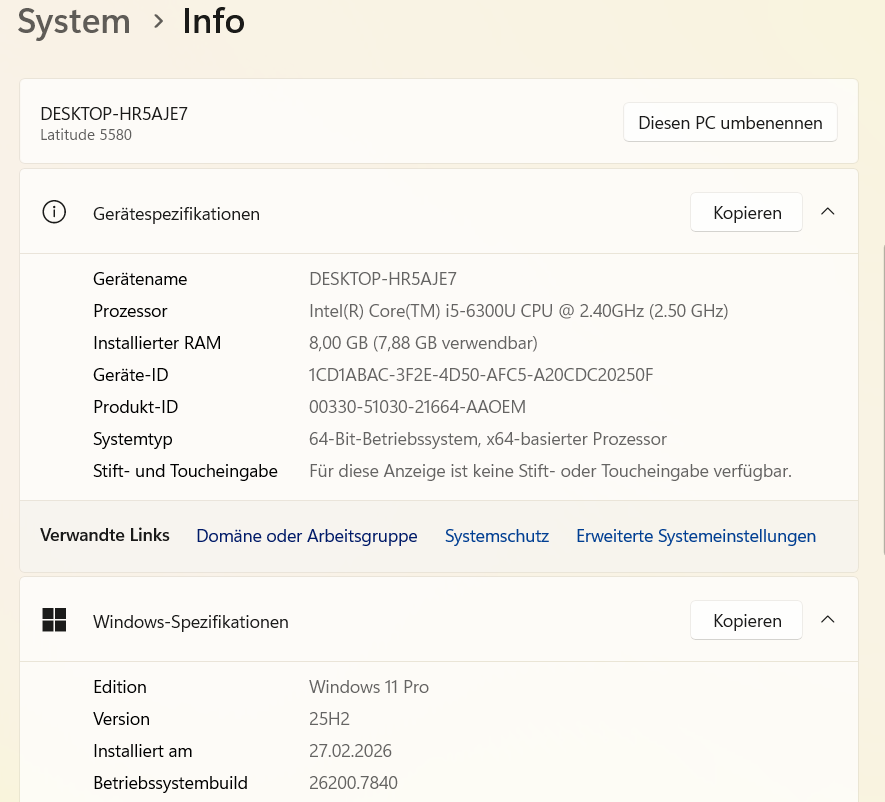Click the Prozessor label

[x=130, y=311]
